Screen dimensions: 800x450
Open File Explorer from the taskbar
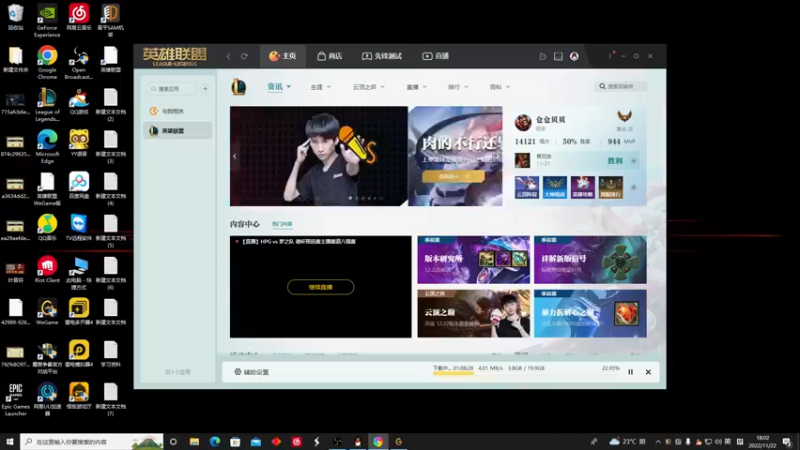pyautogui.click(x=194, y=441)
